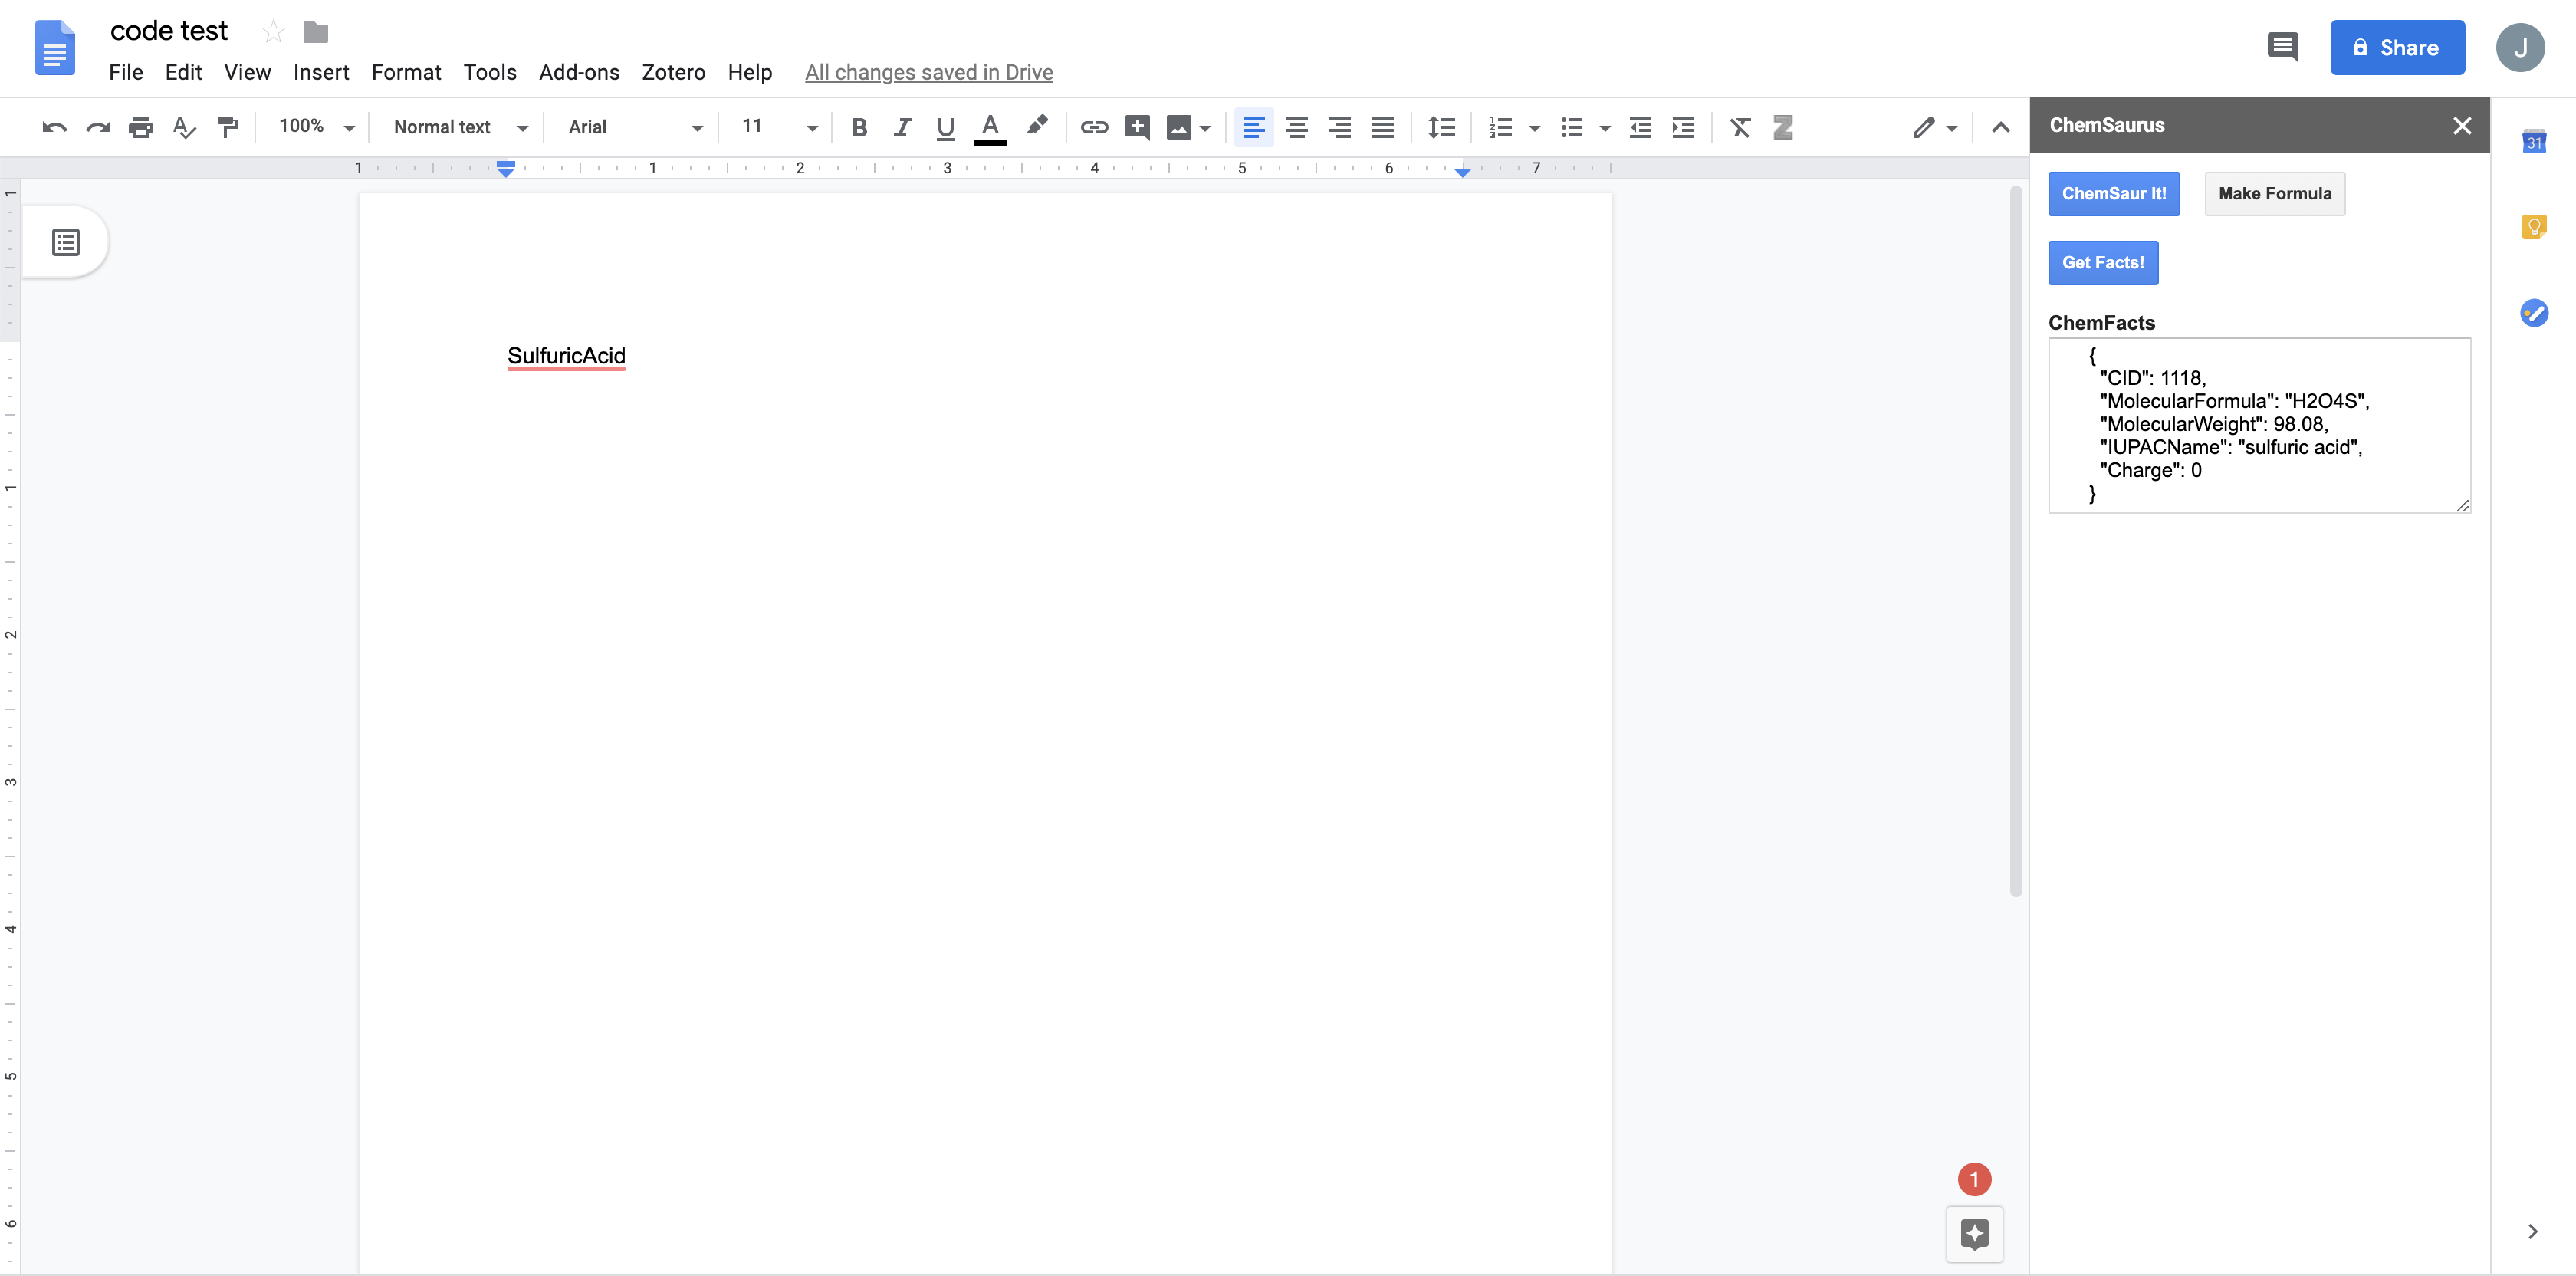Open the Explore button at bottom right
This screenshot has height=1276, width=2576.
pos(1974,1234)
